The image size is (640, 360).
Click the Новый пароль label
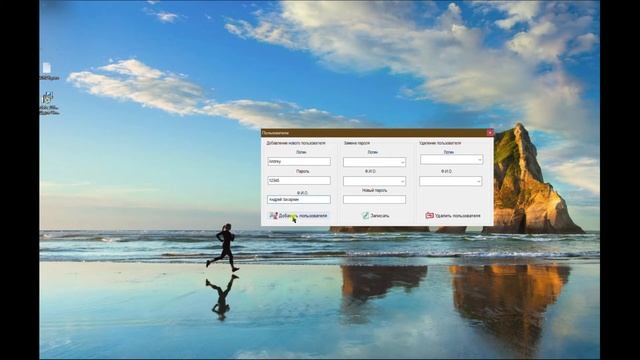click(x=374, y=190)
